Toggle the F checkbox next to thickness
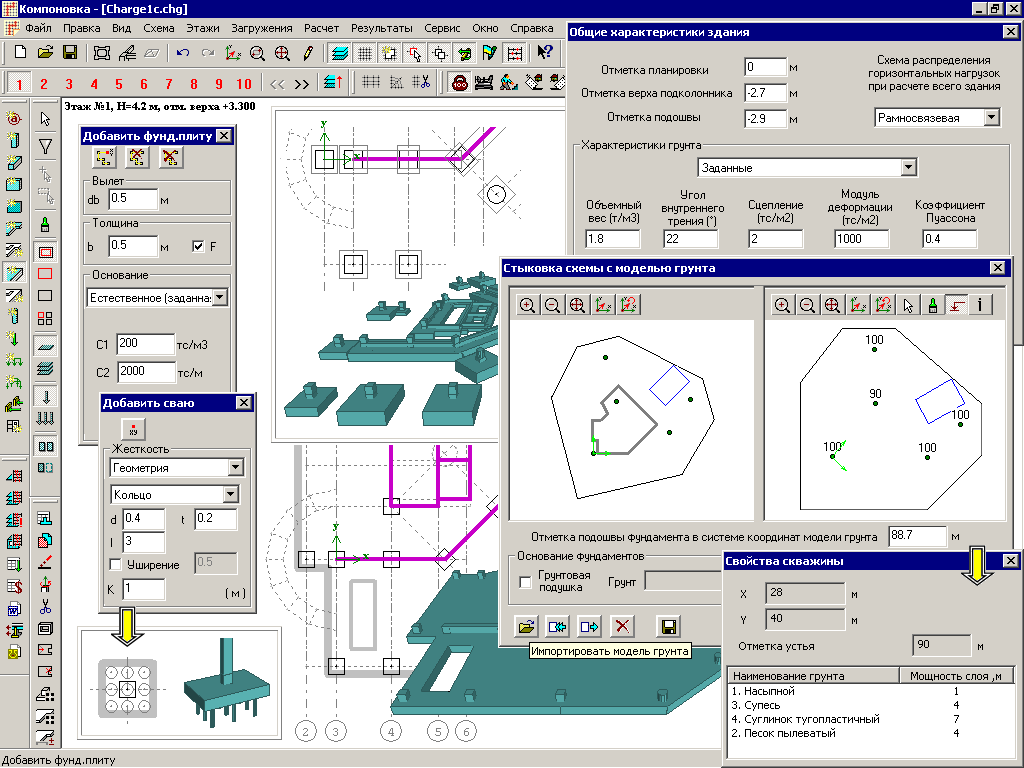Viewport: 1024px width, 768px height. pos(198,246)
